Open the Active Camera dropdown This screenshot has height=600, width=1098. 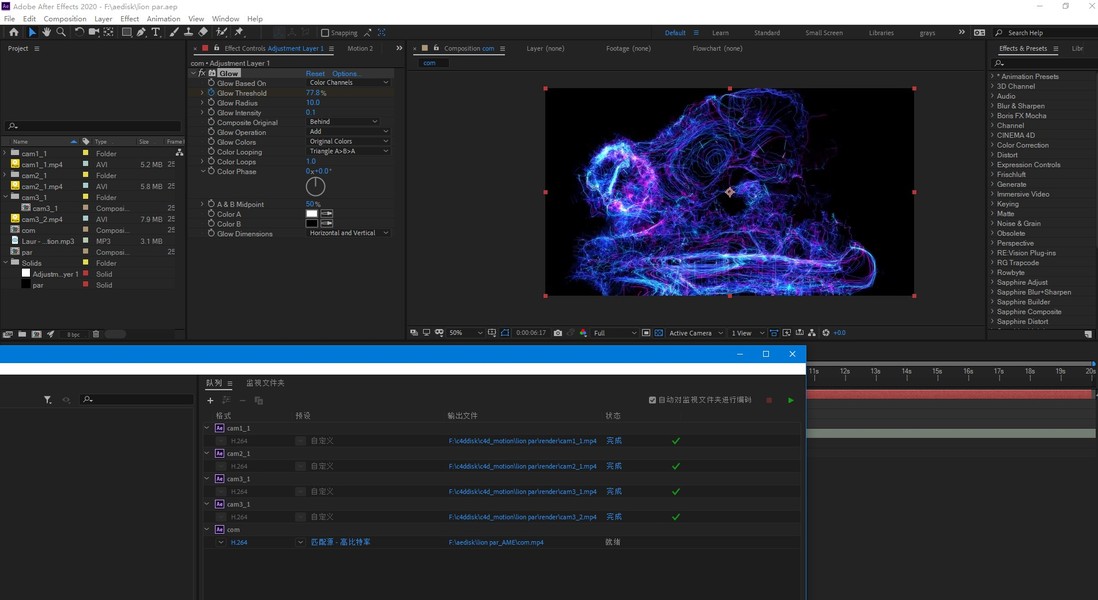coord(695,333)
